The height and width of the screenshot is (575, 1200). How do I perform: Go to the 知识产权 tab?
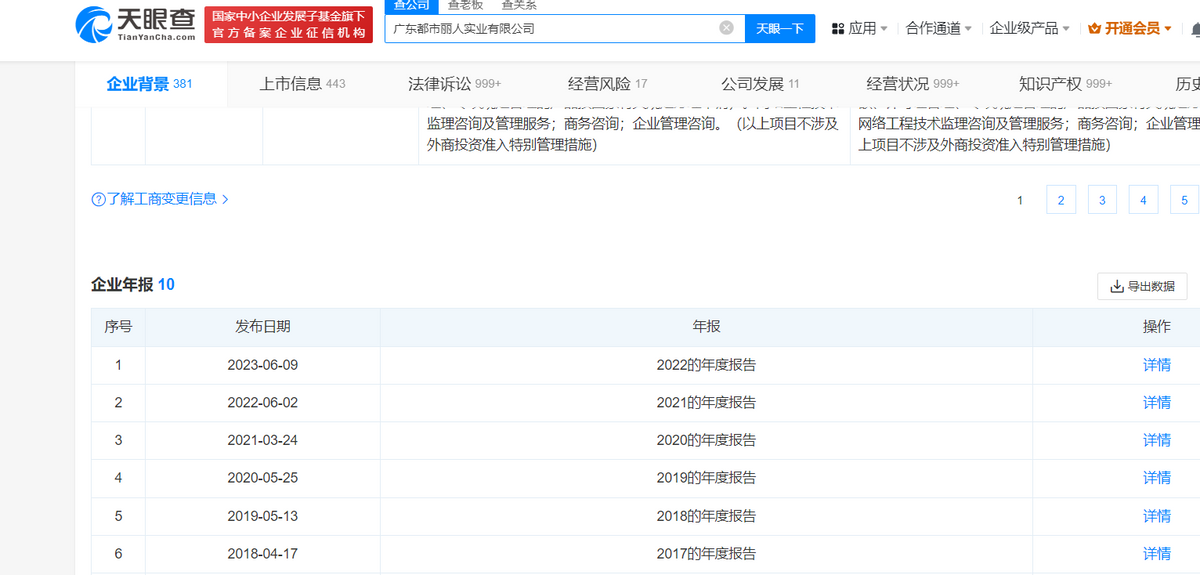(1064, 84)
